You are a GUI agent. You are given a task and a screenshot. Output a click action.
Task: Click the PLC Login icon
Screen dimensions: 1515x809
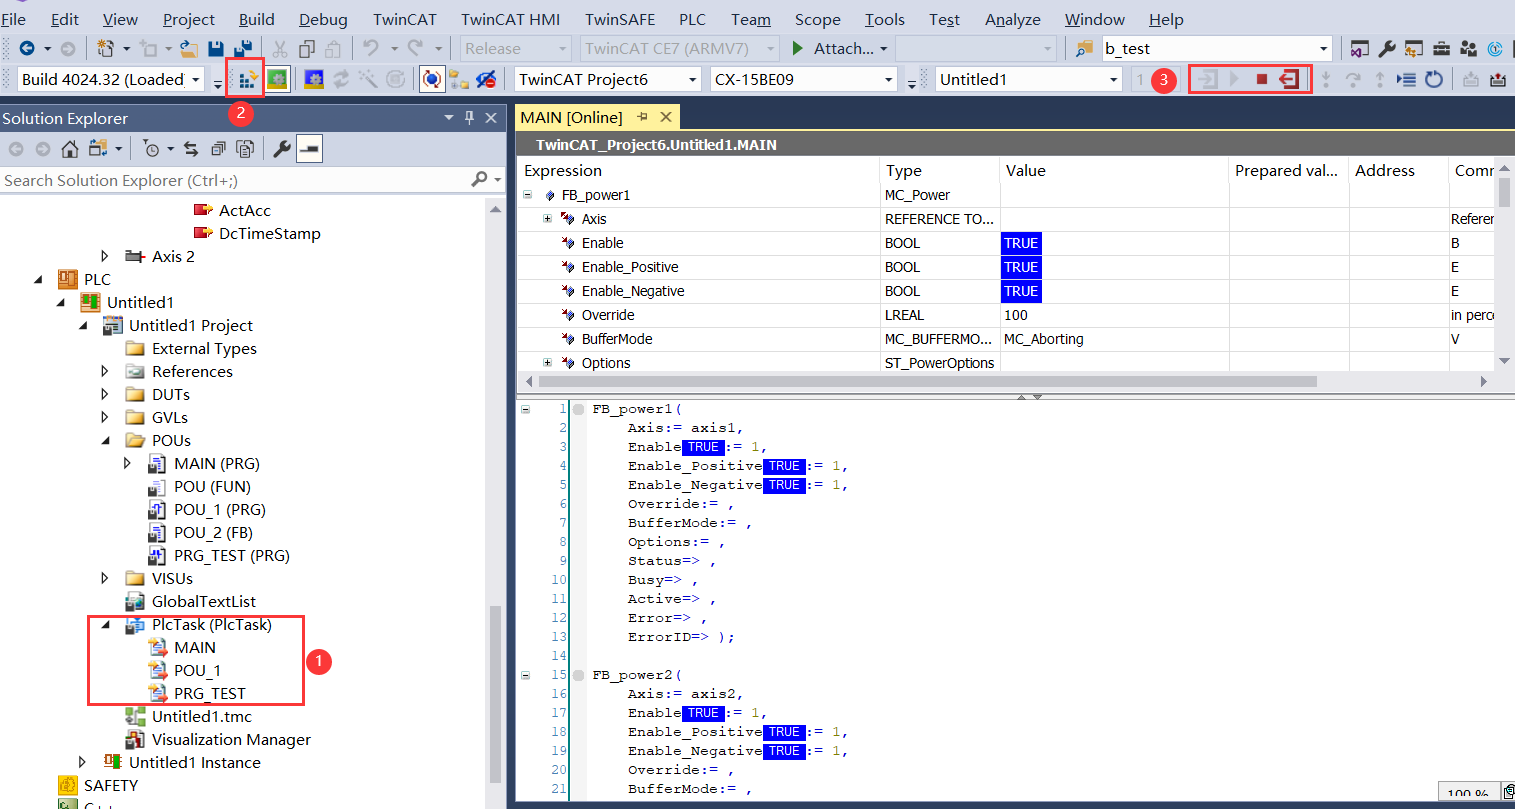pos(1208,79)
